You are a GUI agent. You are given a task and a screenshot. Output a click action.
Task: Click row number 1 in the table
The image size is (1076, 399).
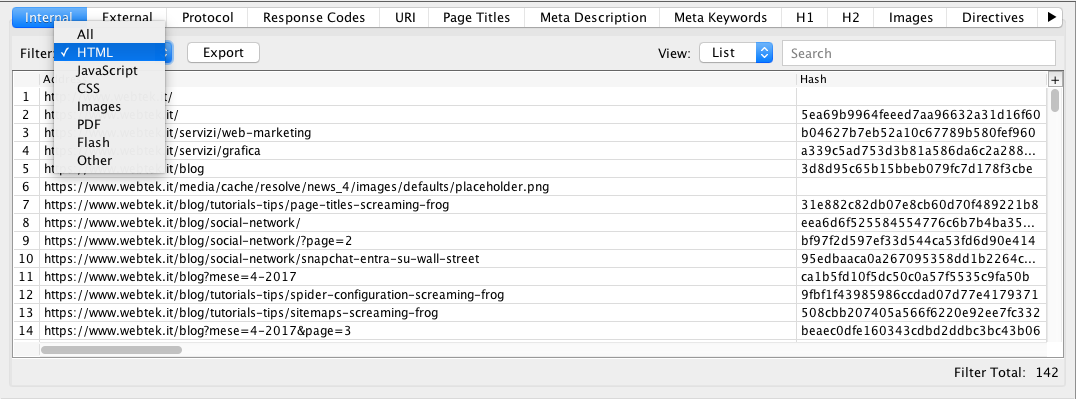[26, 97]
